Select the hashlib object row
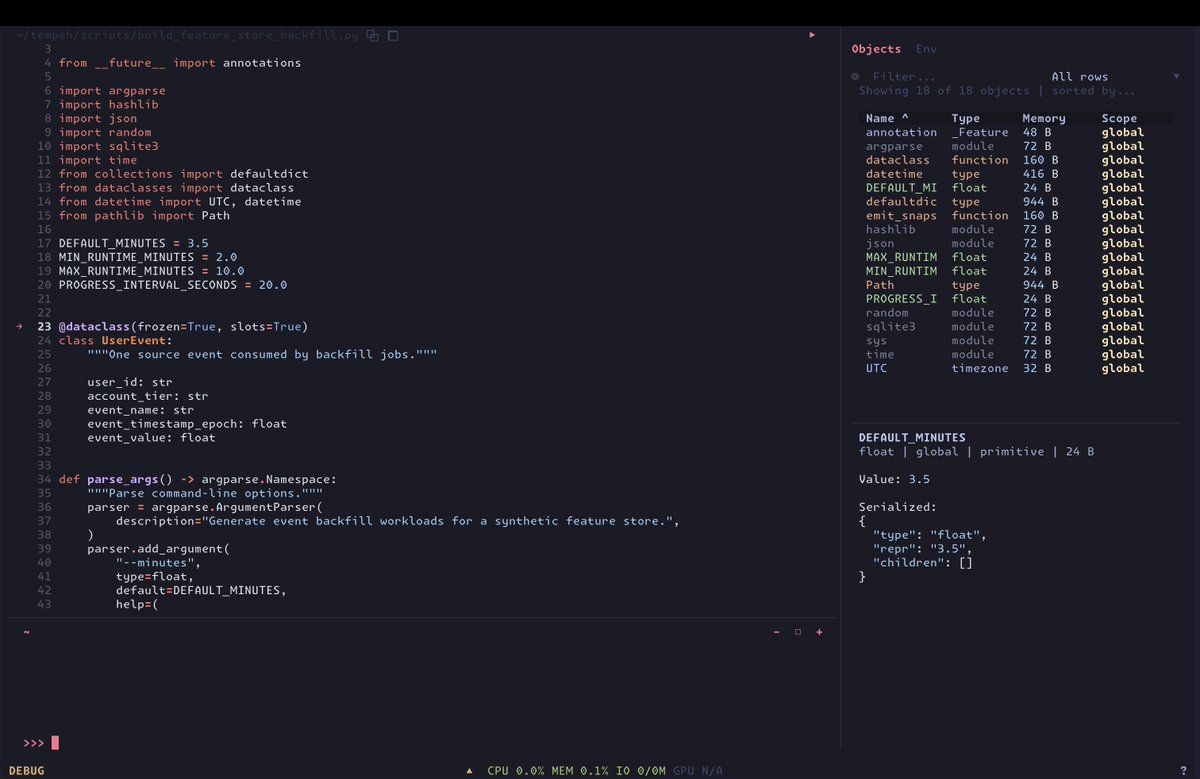 click(1018, 229)
